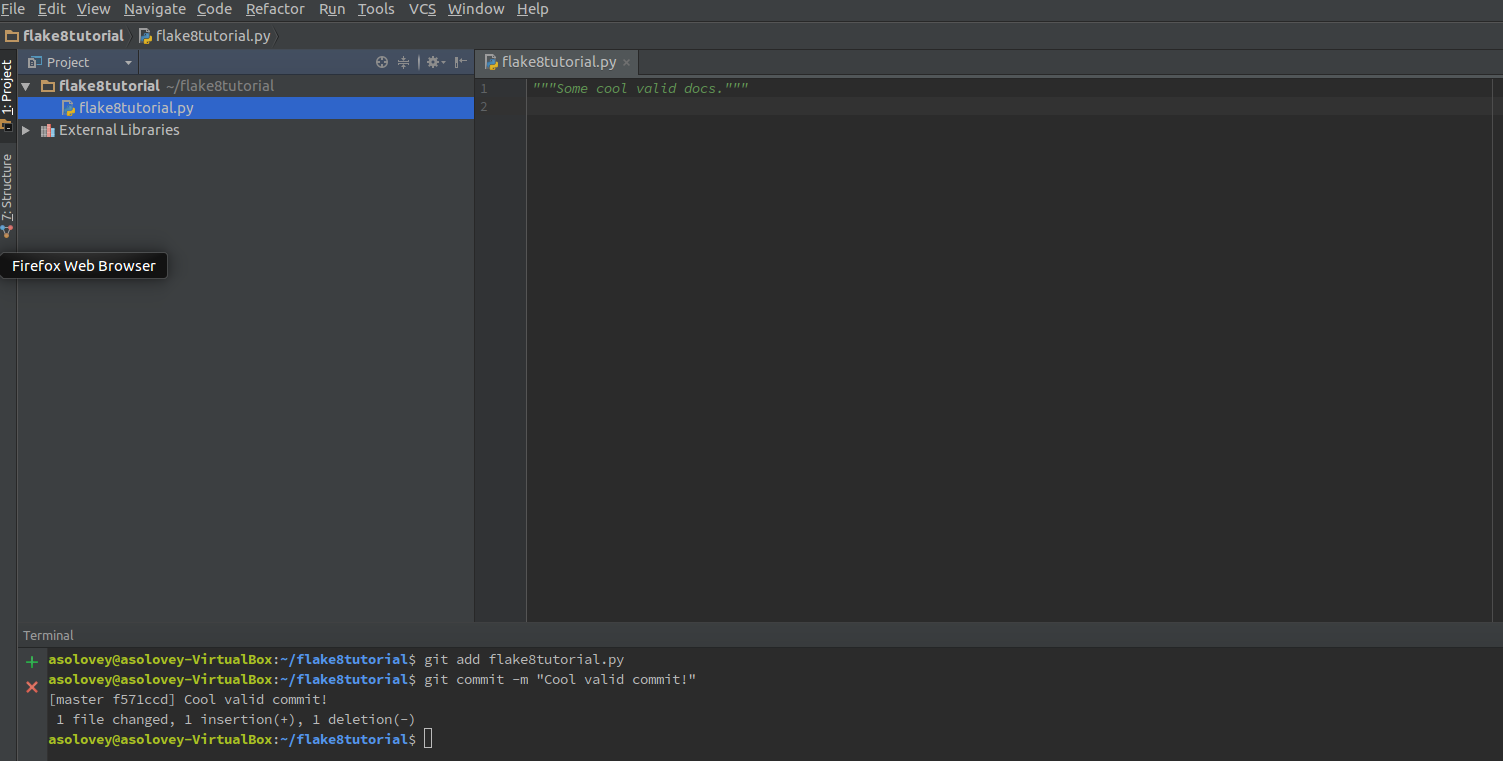The image size is (1503, 761).
Task: Click the docstring on editor line 1
Action: 641,89
